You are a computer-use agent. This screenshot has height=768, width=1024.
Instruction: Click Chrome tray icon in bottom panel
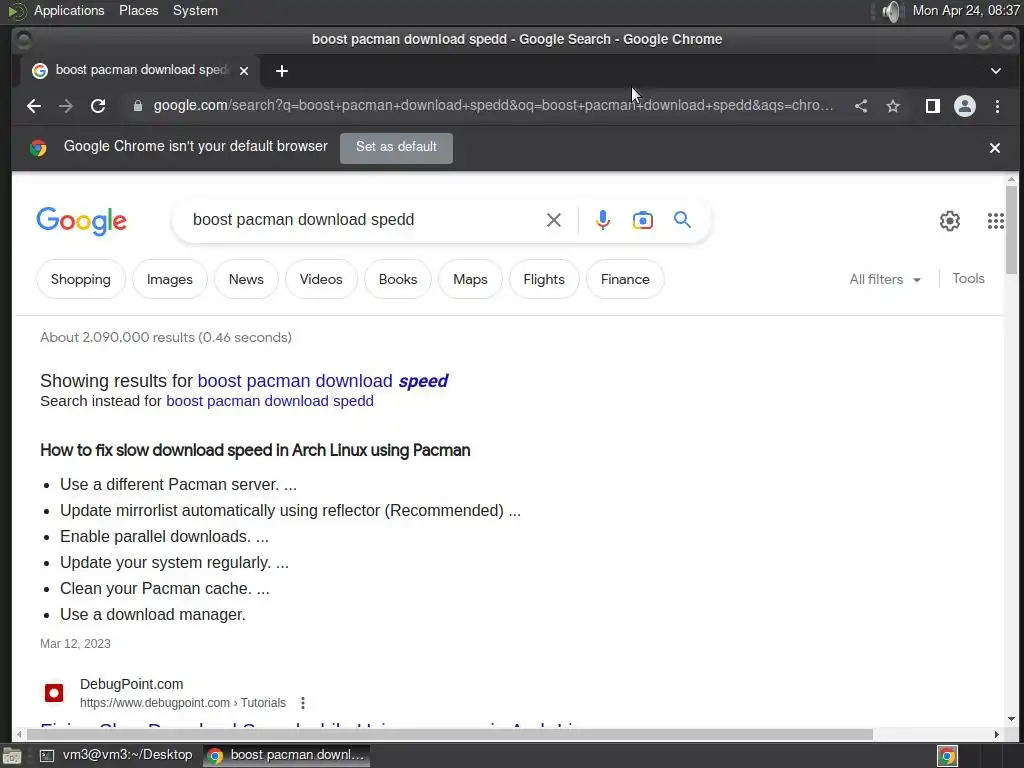coord(948,756)
